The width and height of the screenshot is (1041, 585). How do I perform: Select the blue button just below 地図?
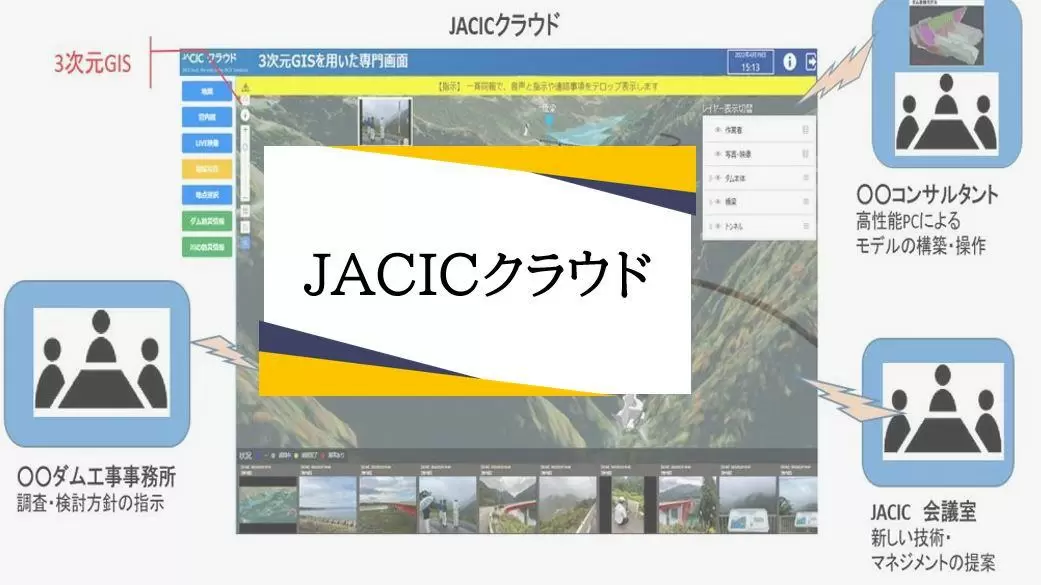tap(207, 117)
